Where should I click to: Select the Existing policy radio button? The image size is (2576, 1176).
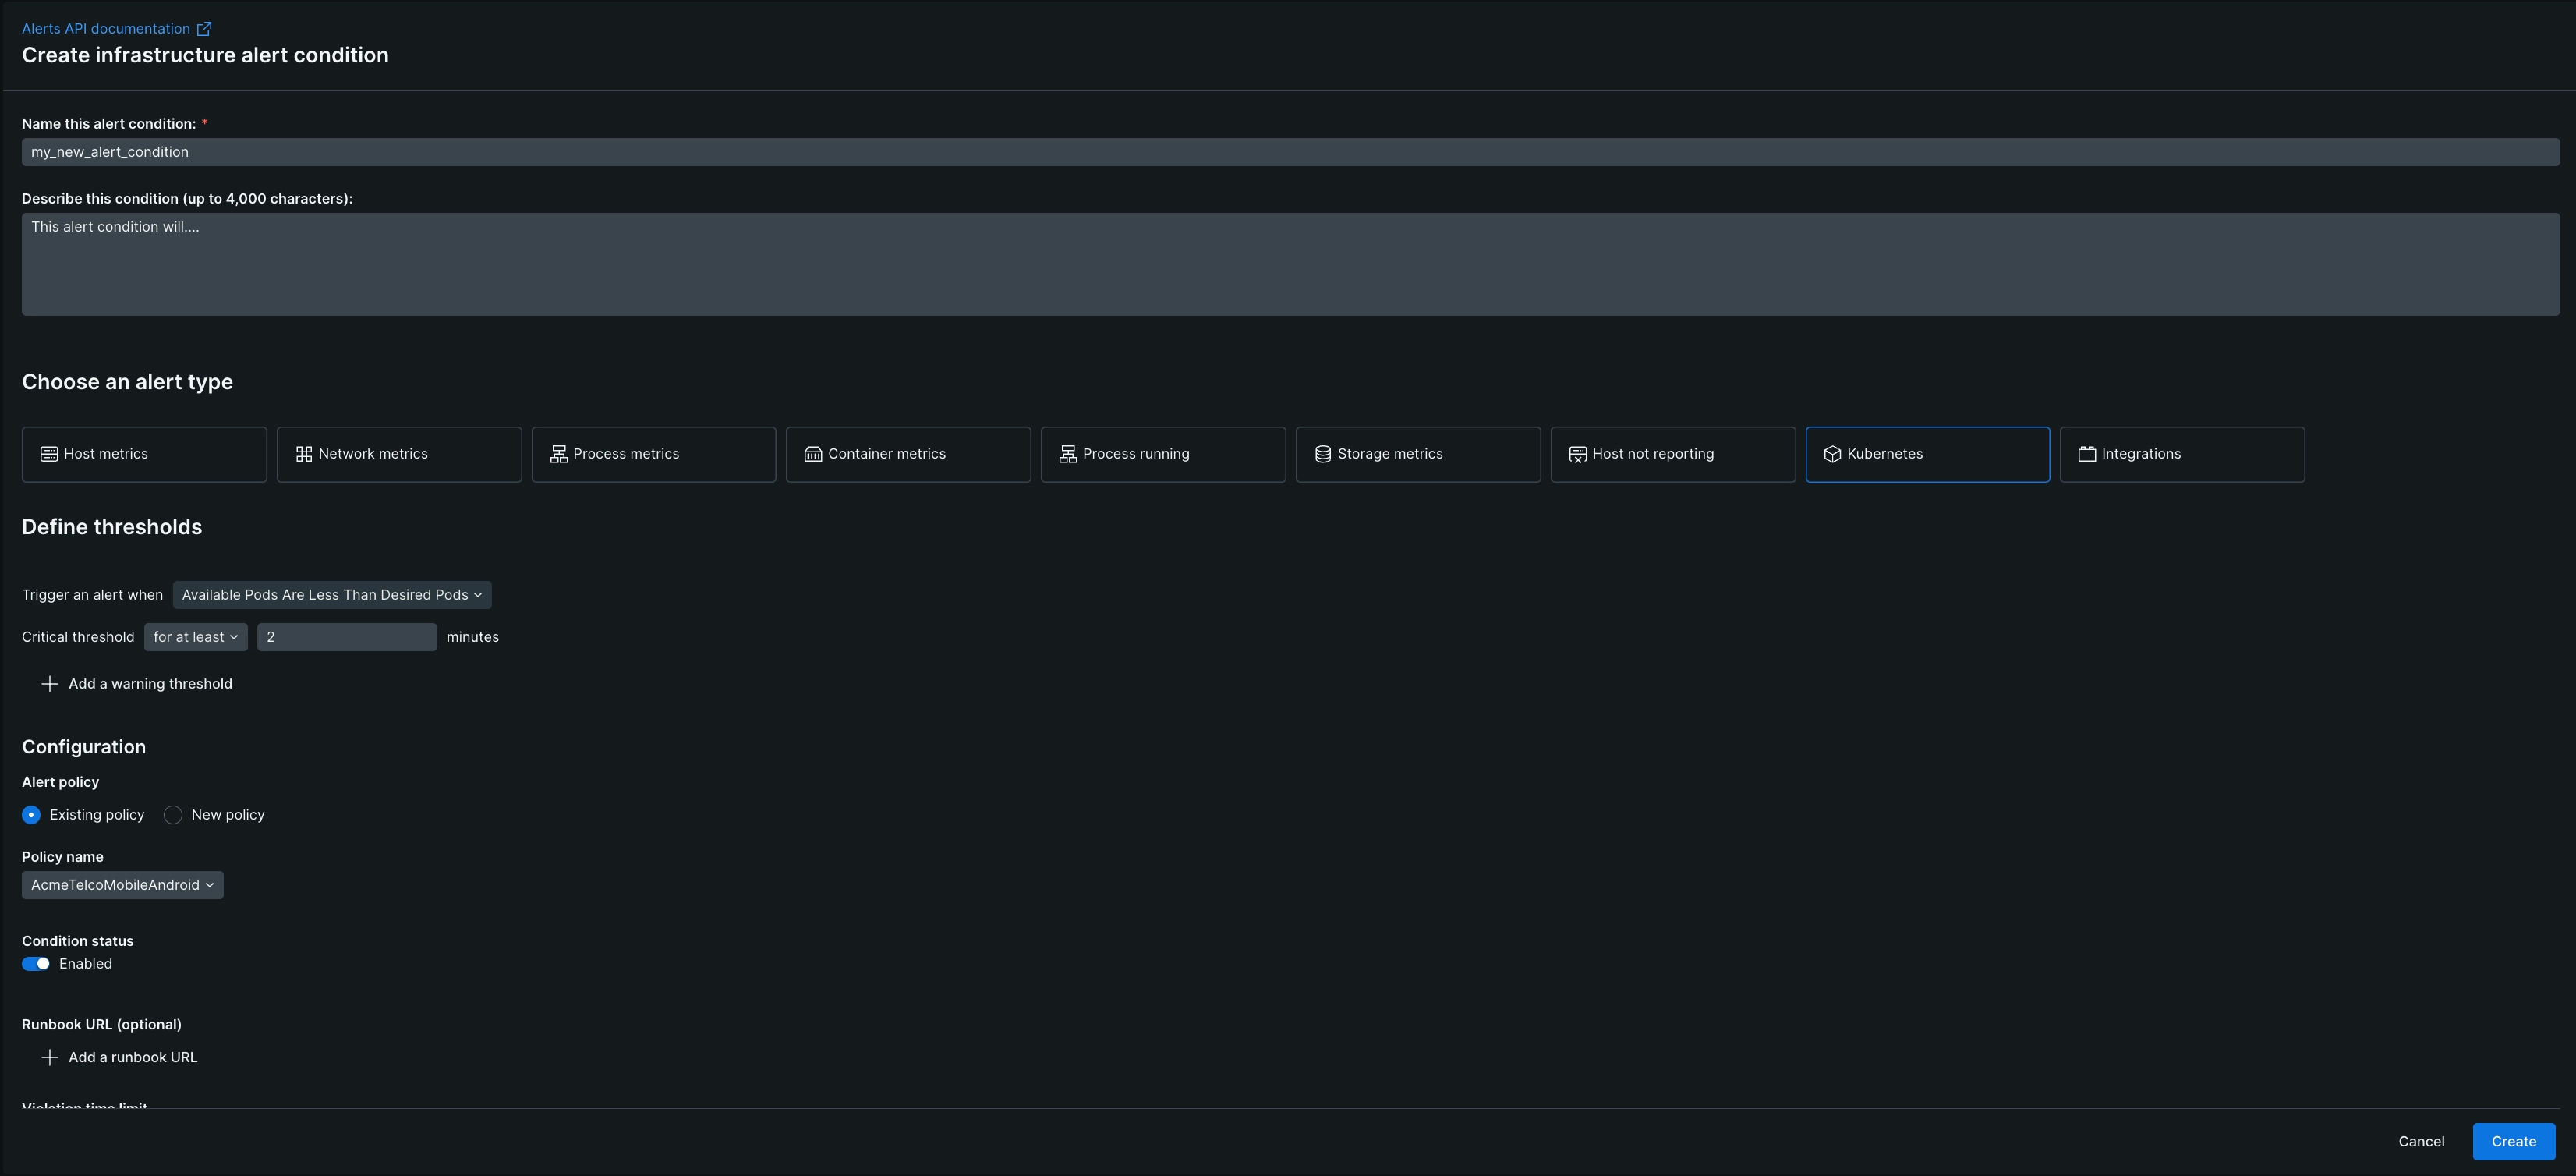coord(31,815)
